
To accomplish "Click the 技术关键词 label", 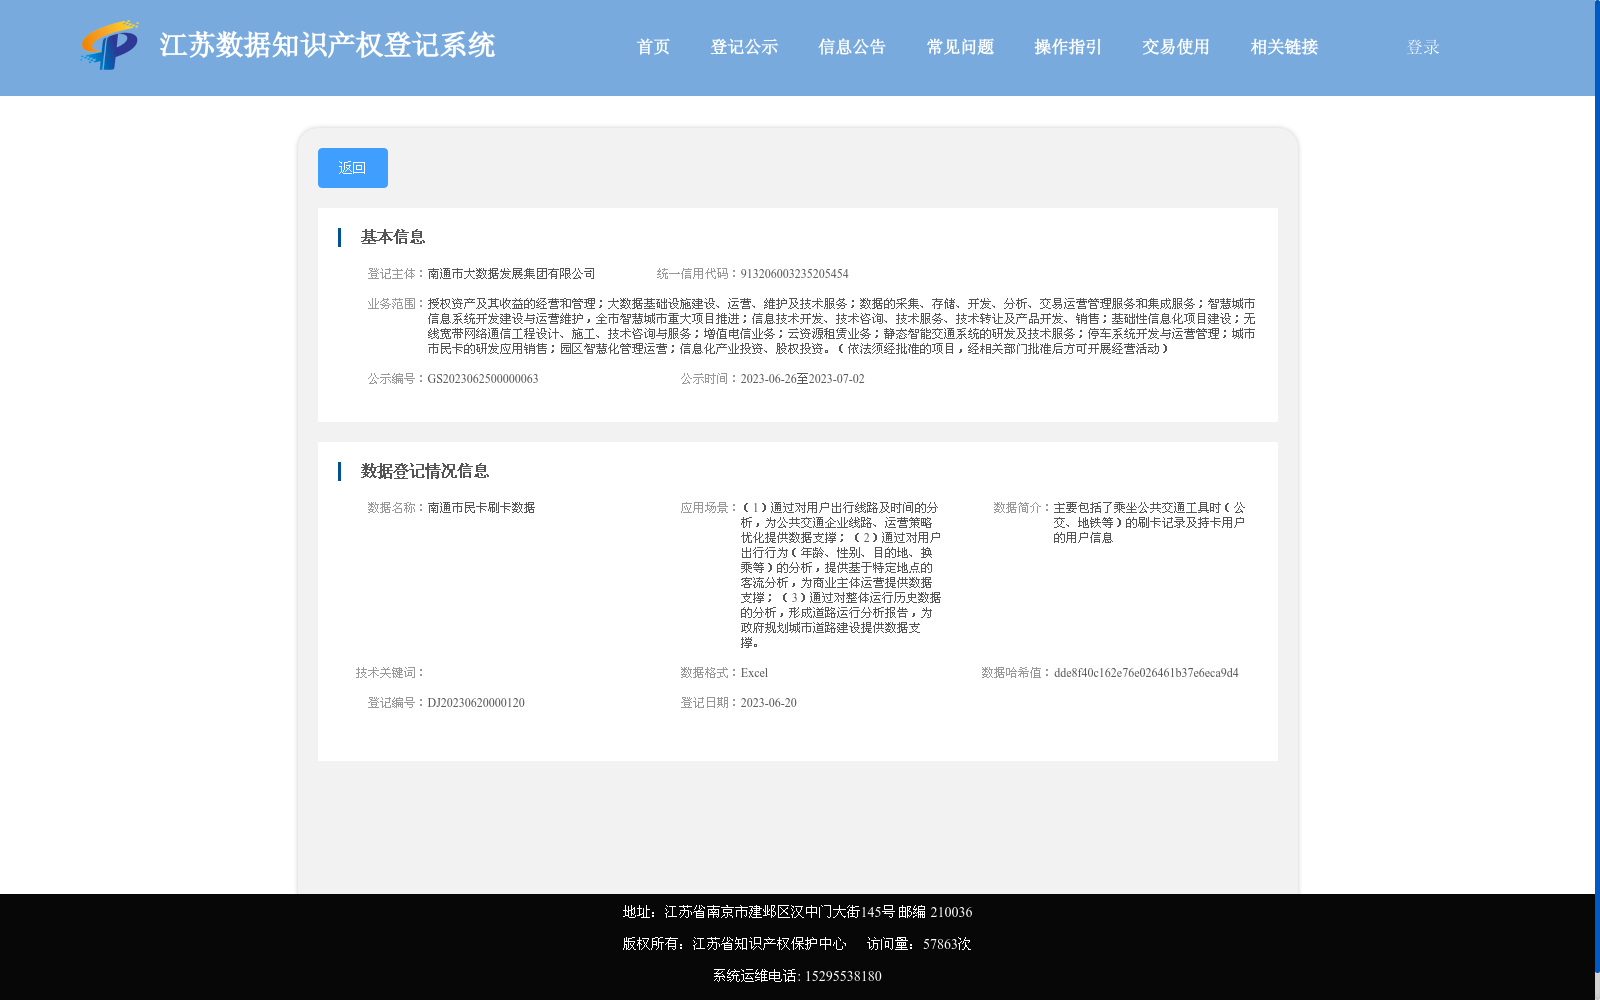I will pos(390,673).
